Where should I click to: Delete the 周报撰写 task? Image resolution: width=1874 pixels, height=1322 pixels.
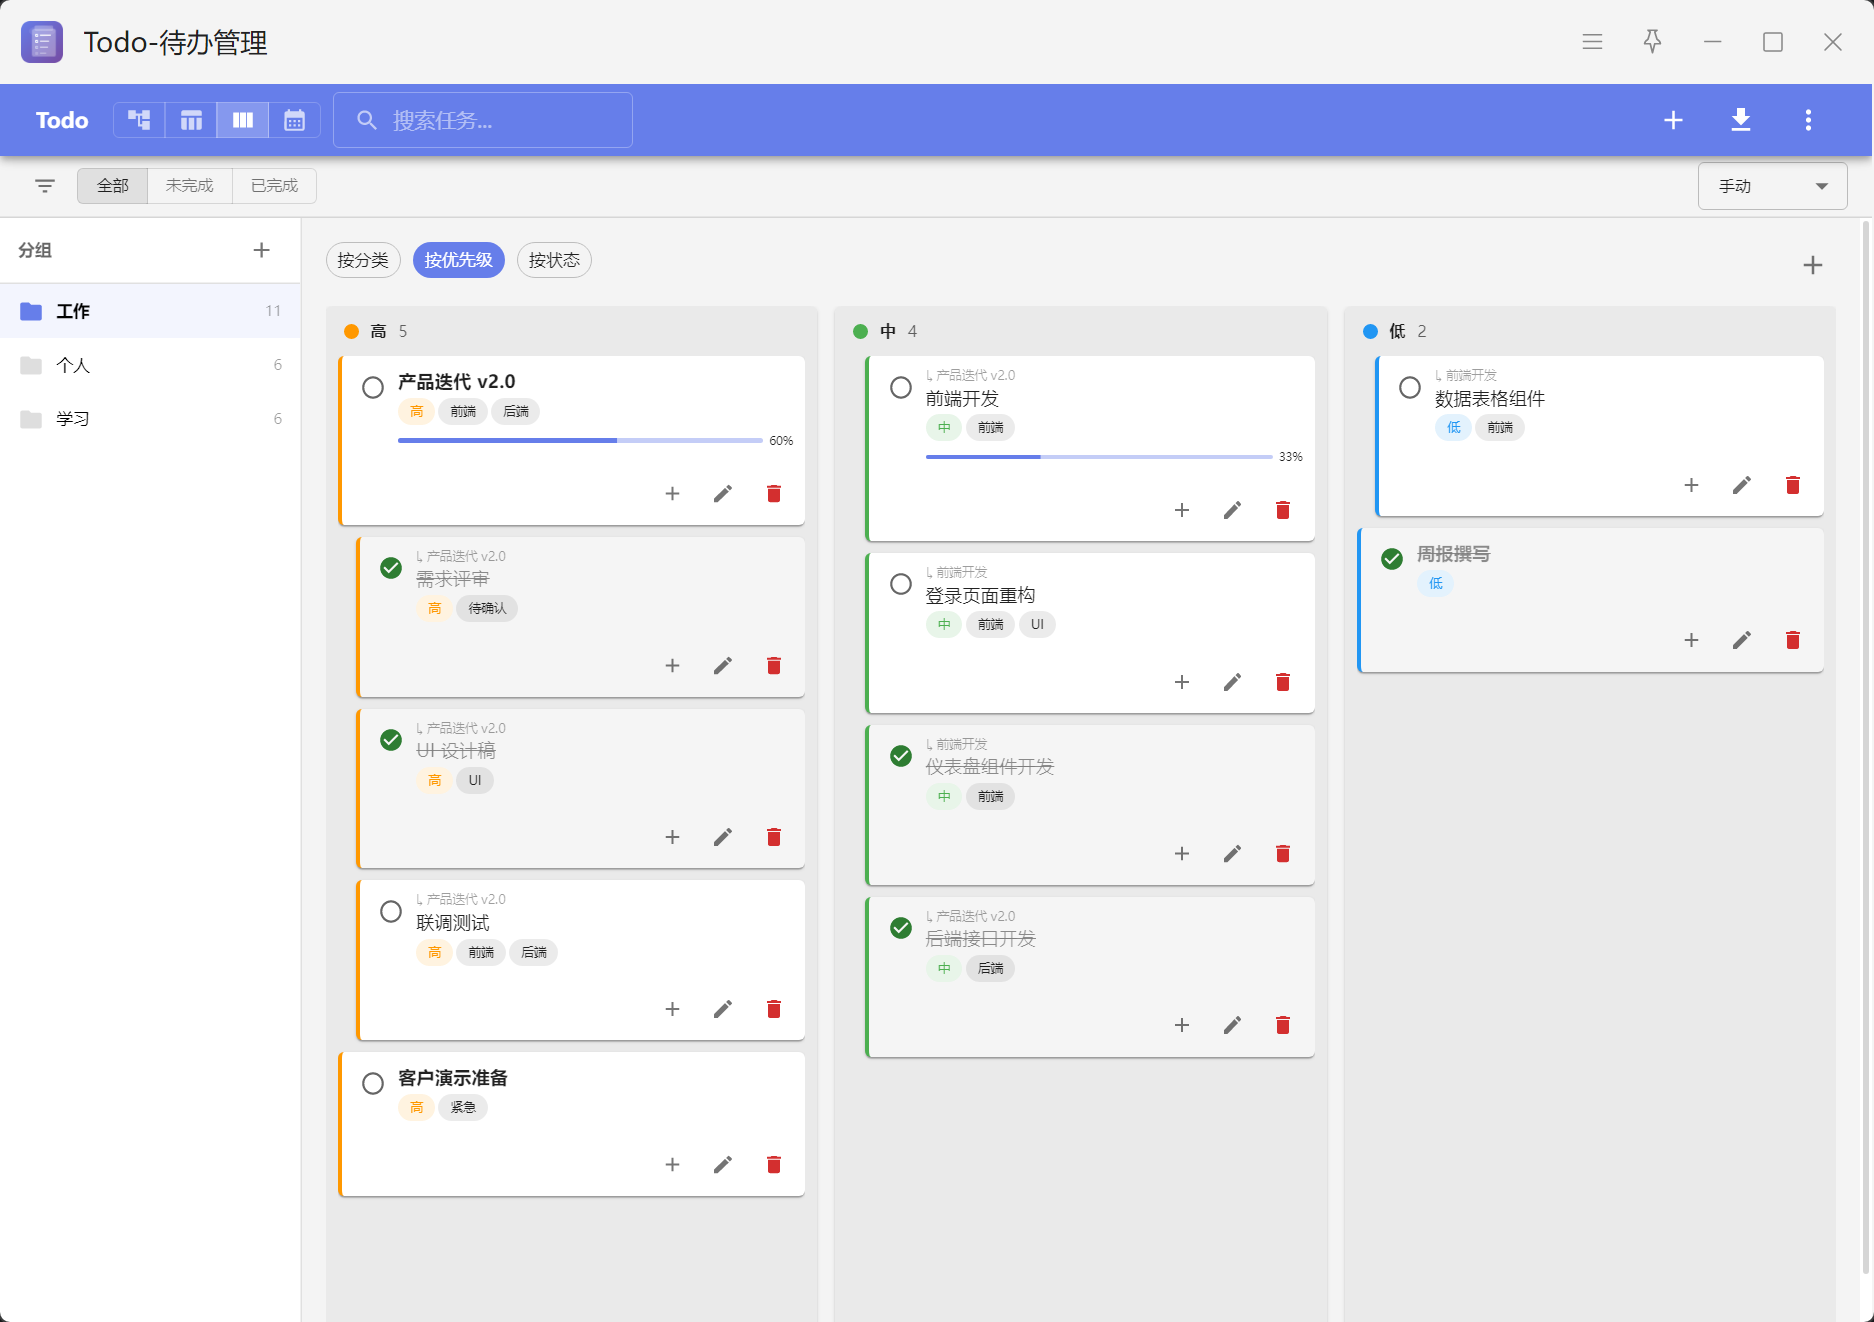[1793, 640]
